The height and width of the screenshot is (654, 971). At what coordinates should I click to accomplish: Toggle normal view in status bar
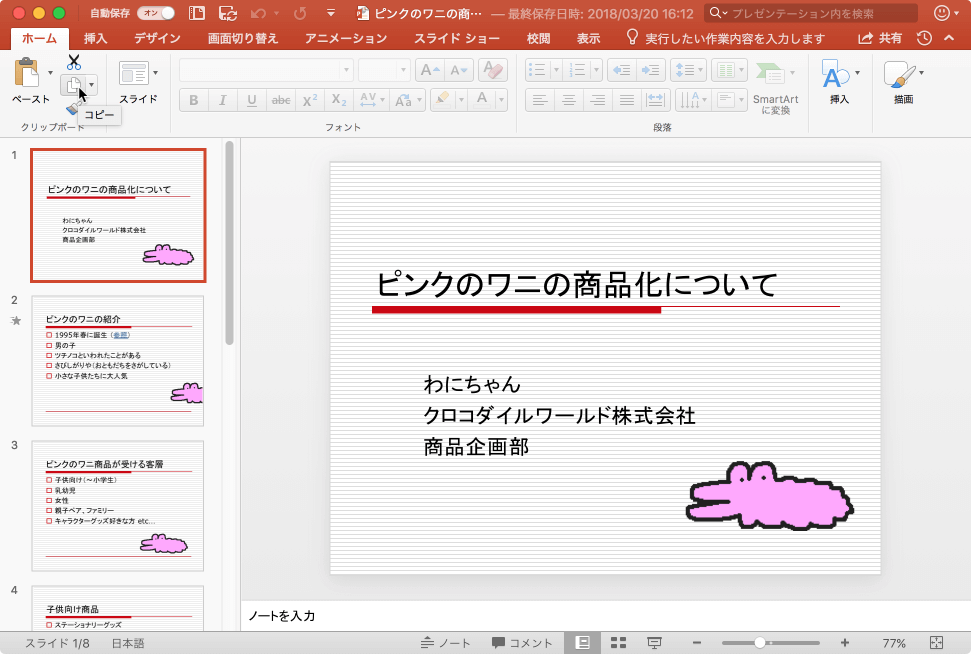582,643
